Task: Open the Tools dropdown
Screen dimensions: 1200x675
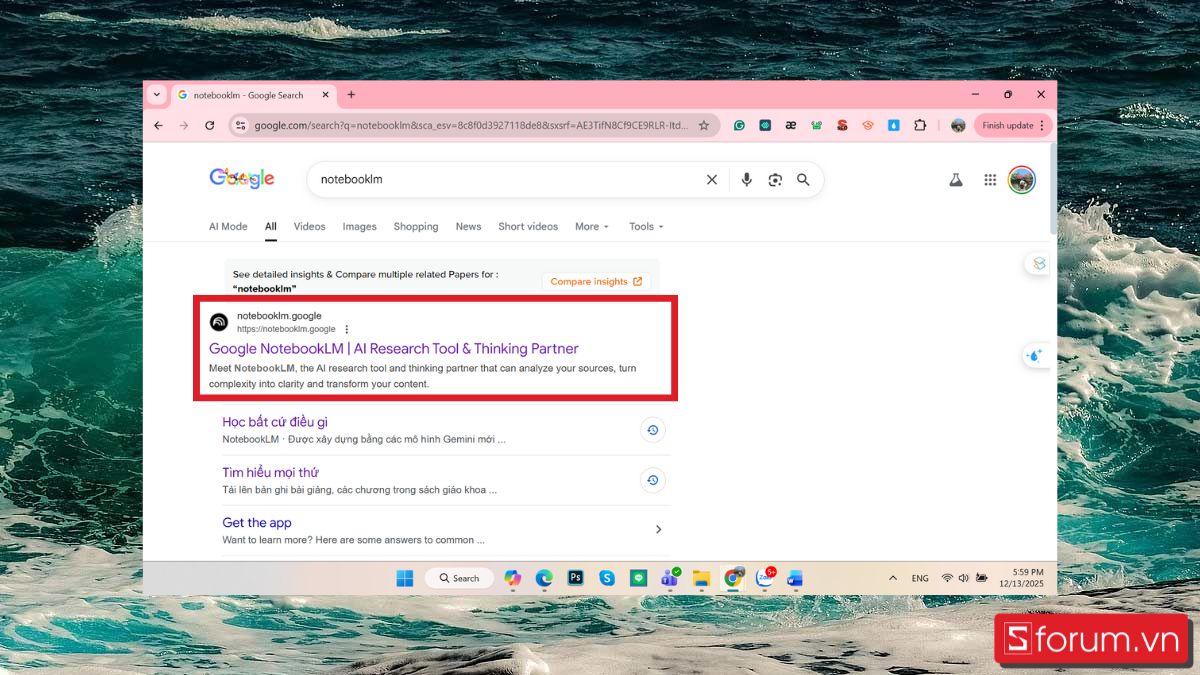Action: pos(646,227)
